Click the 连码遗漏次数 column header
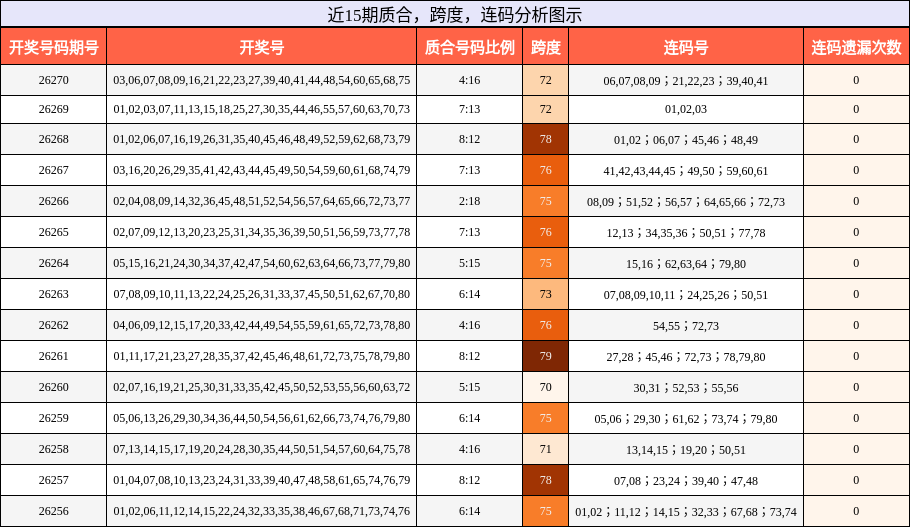The width and height of the screenshot is (910, 527). 856,46
